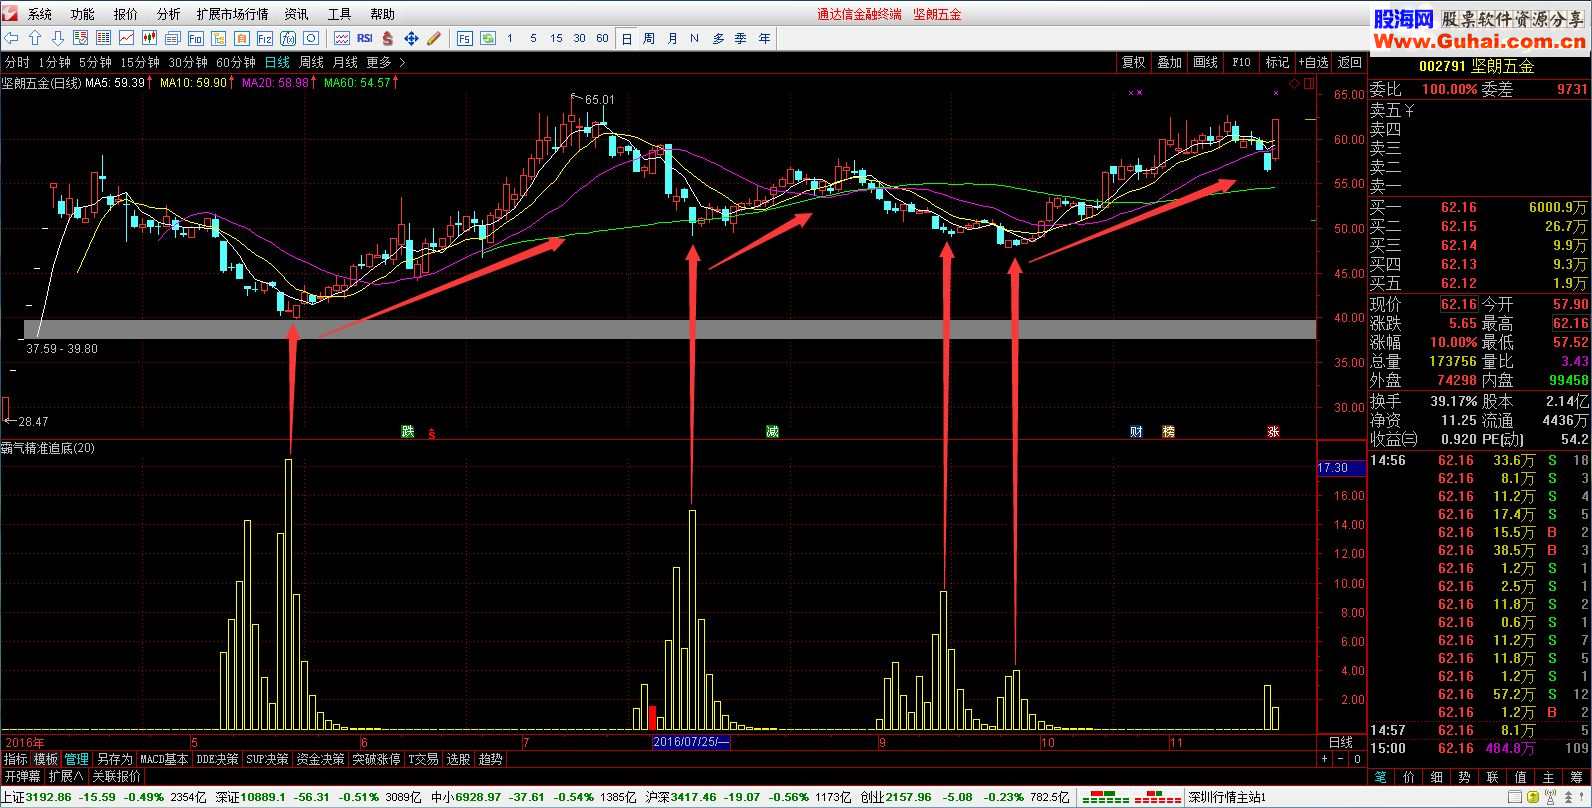Expand the 扩展∧ panel
Viewport: 1592px width, 808px height.
66,776
